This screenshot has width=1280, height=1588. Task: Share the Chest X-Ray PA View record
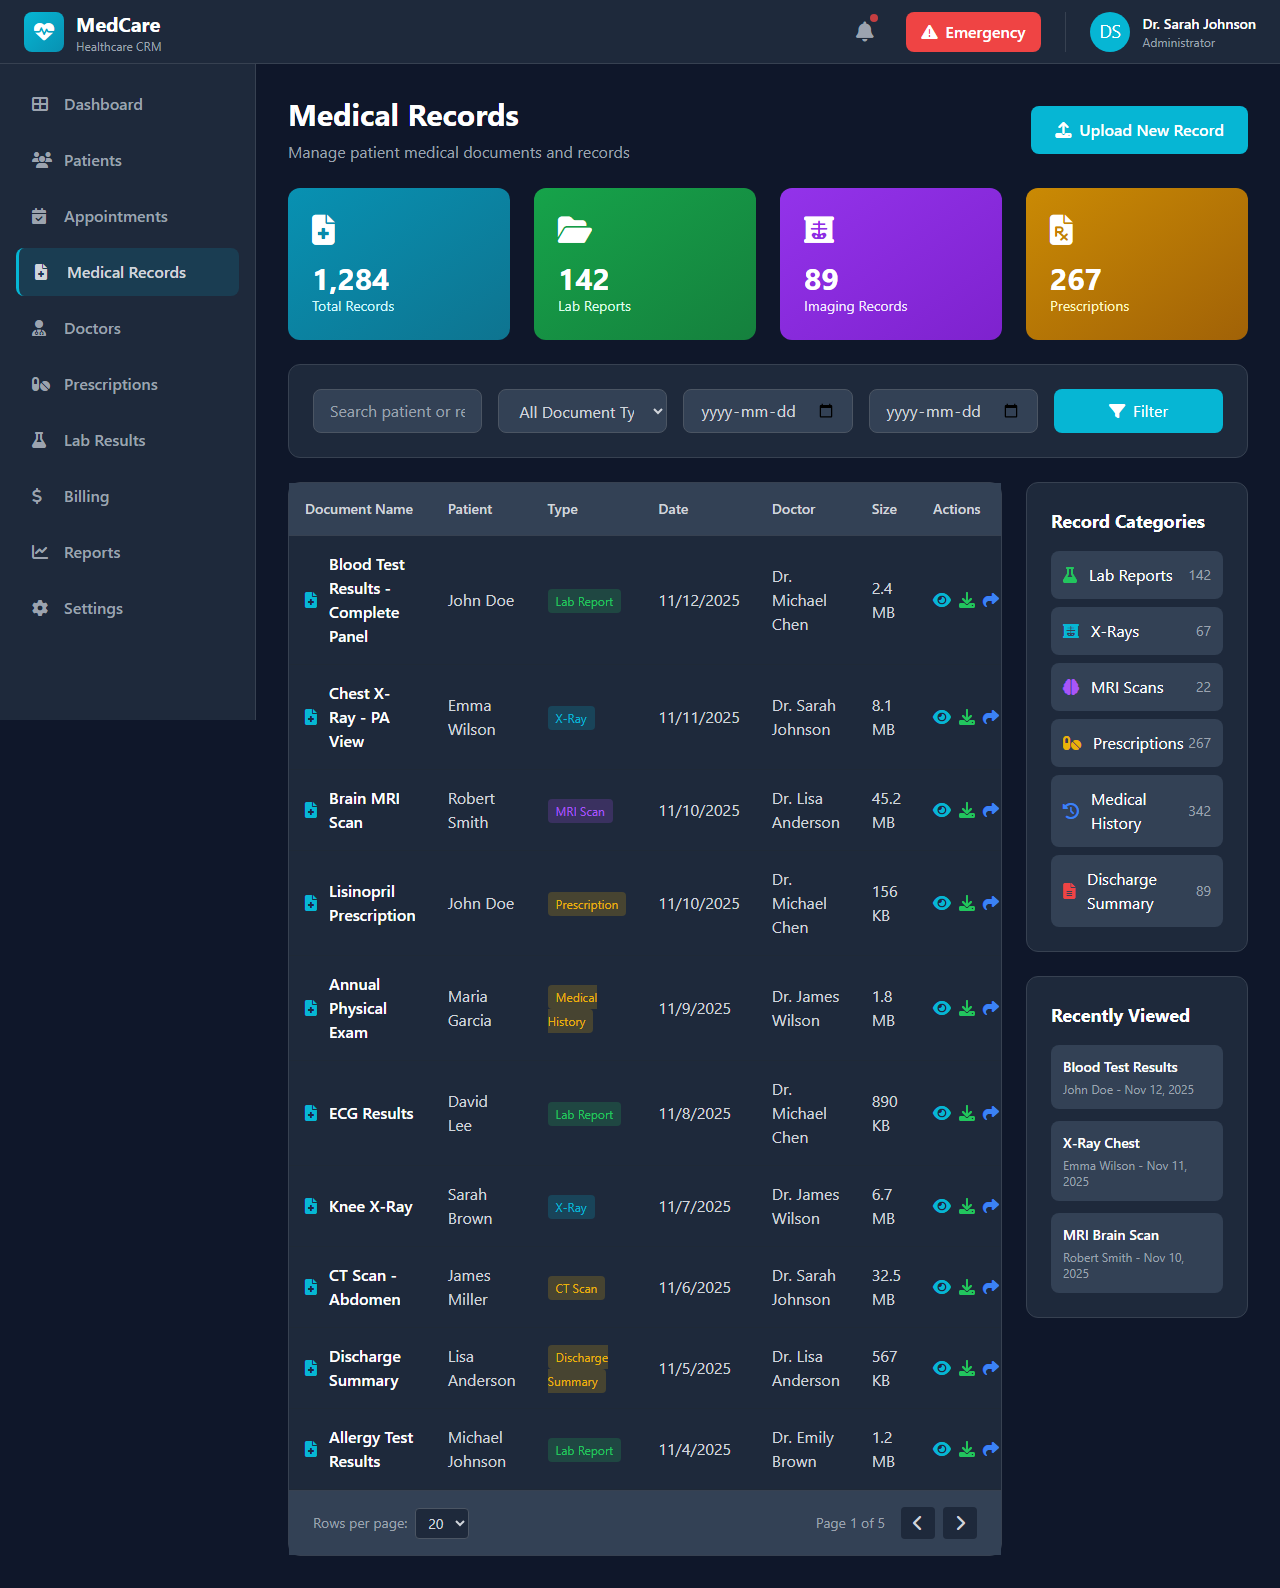pyautogui.click(x=991, y=717)
